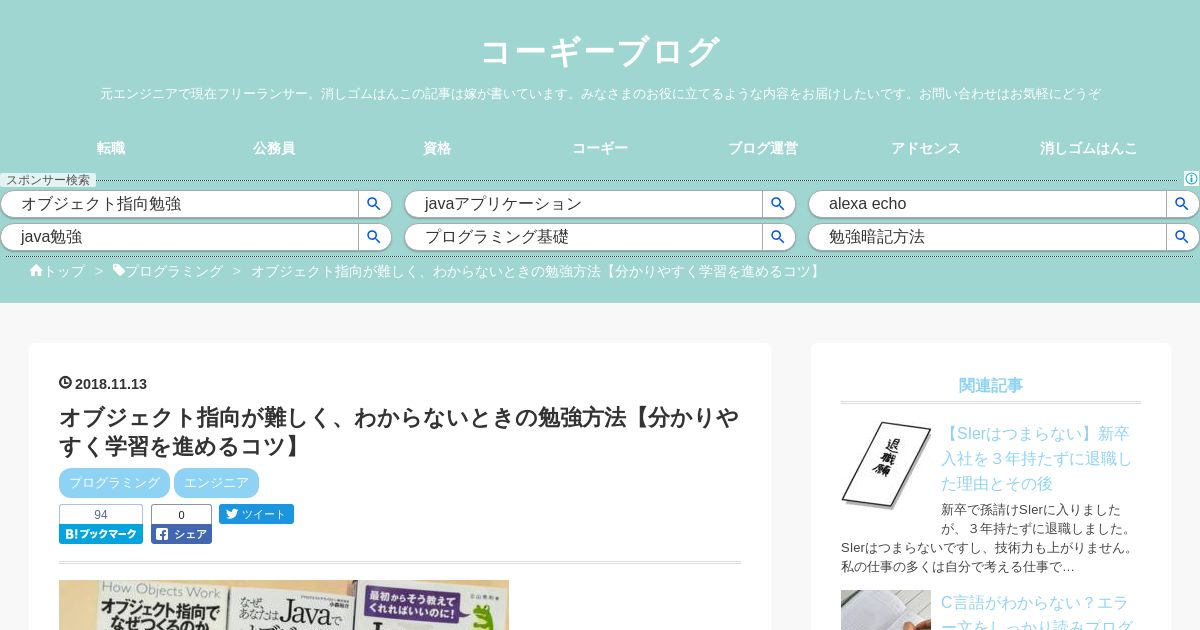Open the 転職 menu
The image size is (1200, 630).
[111, 148]
